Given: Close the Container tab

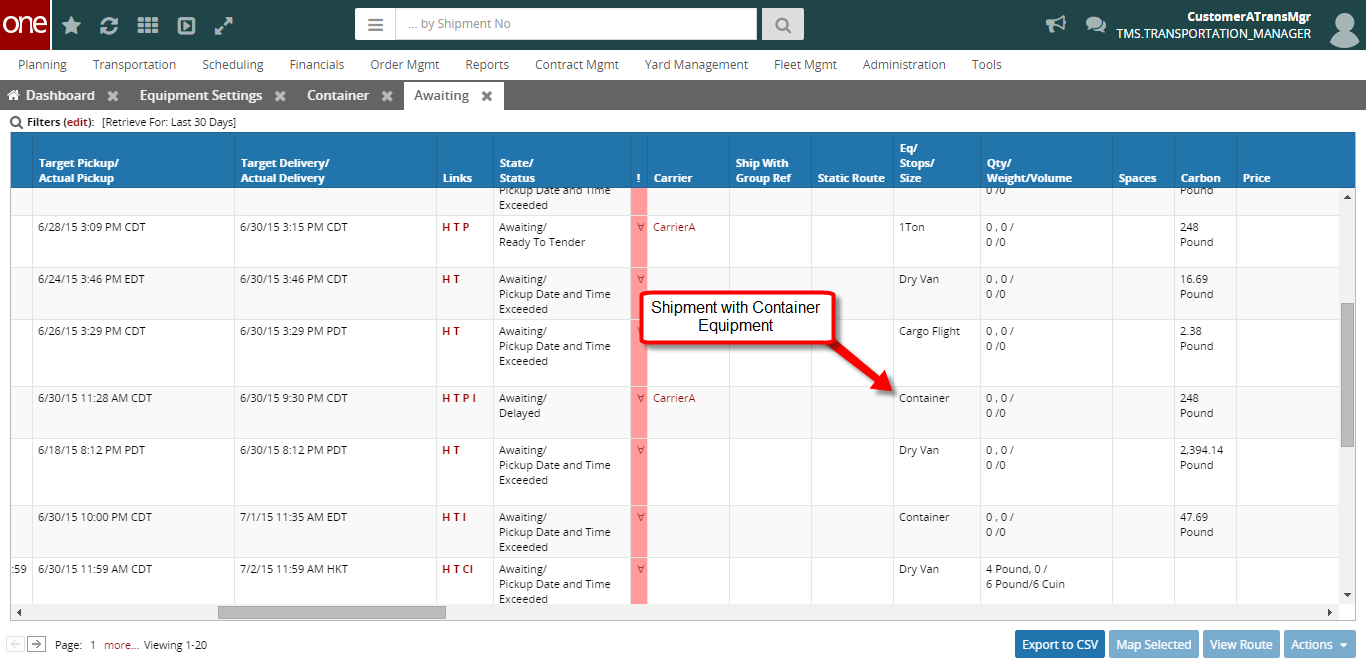Looking at the screenshot, I should (387, 96).
